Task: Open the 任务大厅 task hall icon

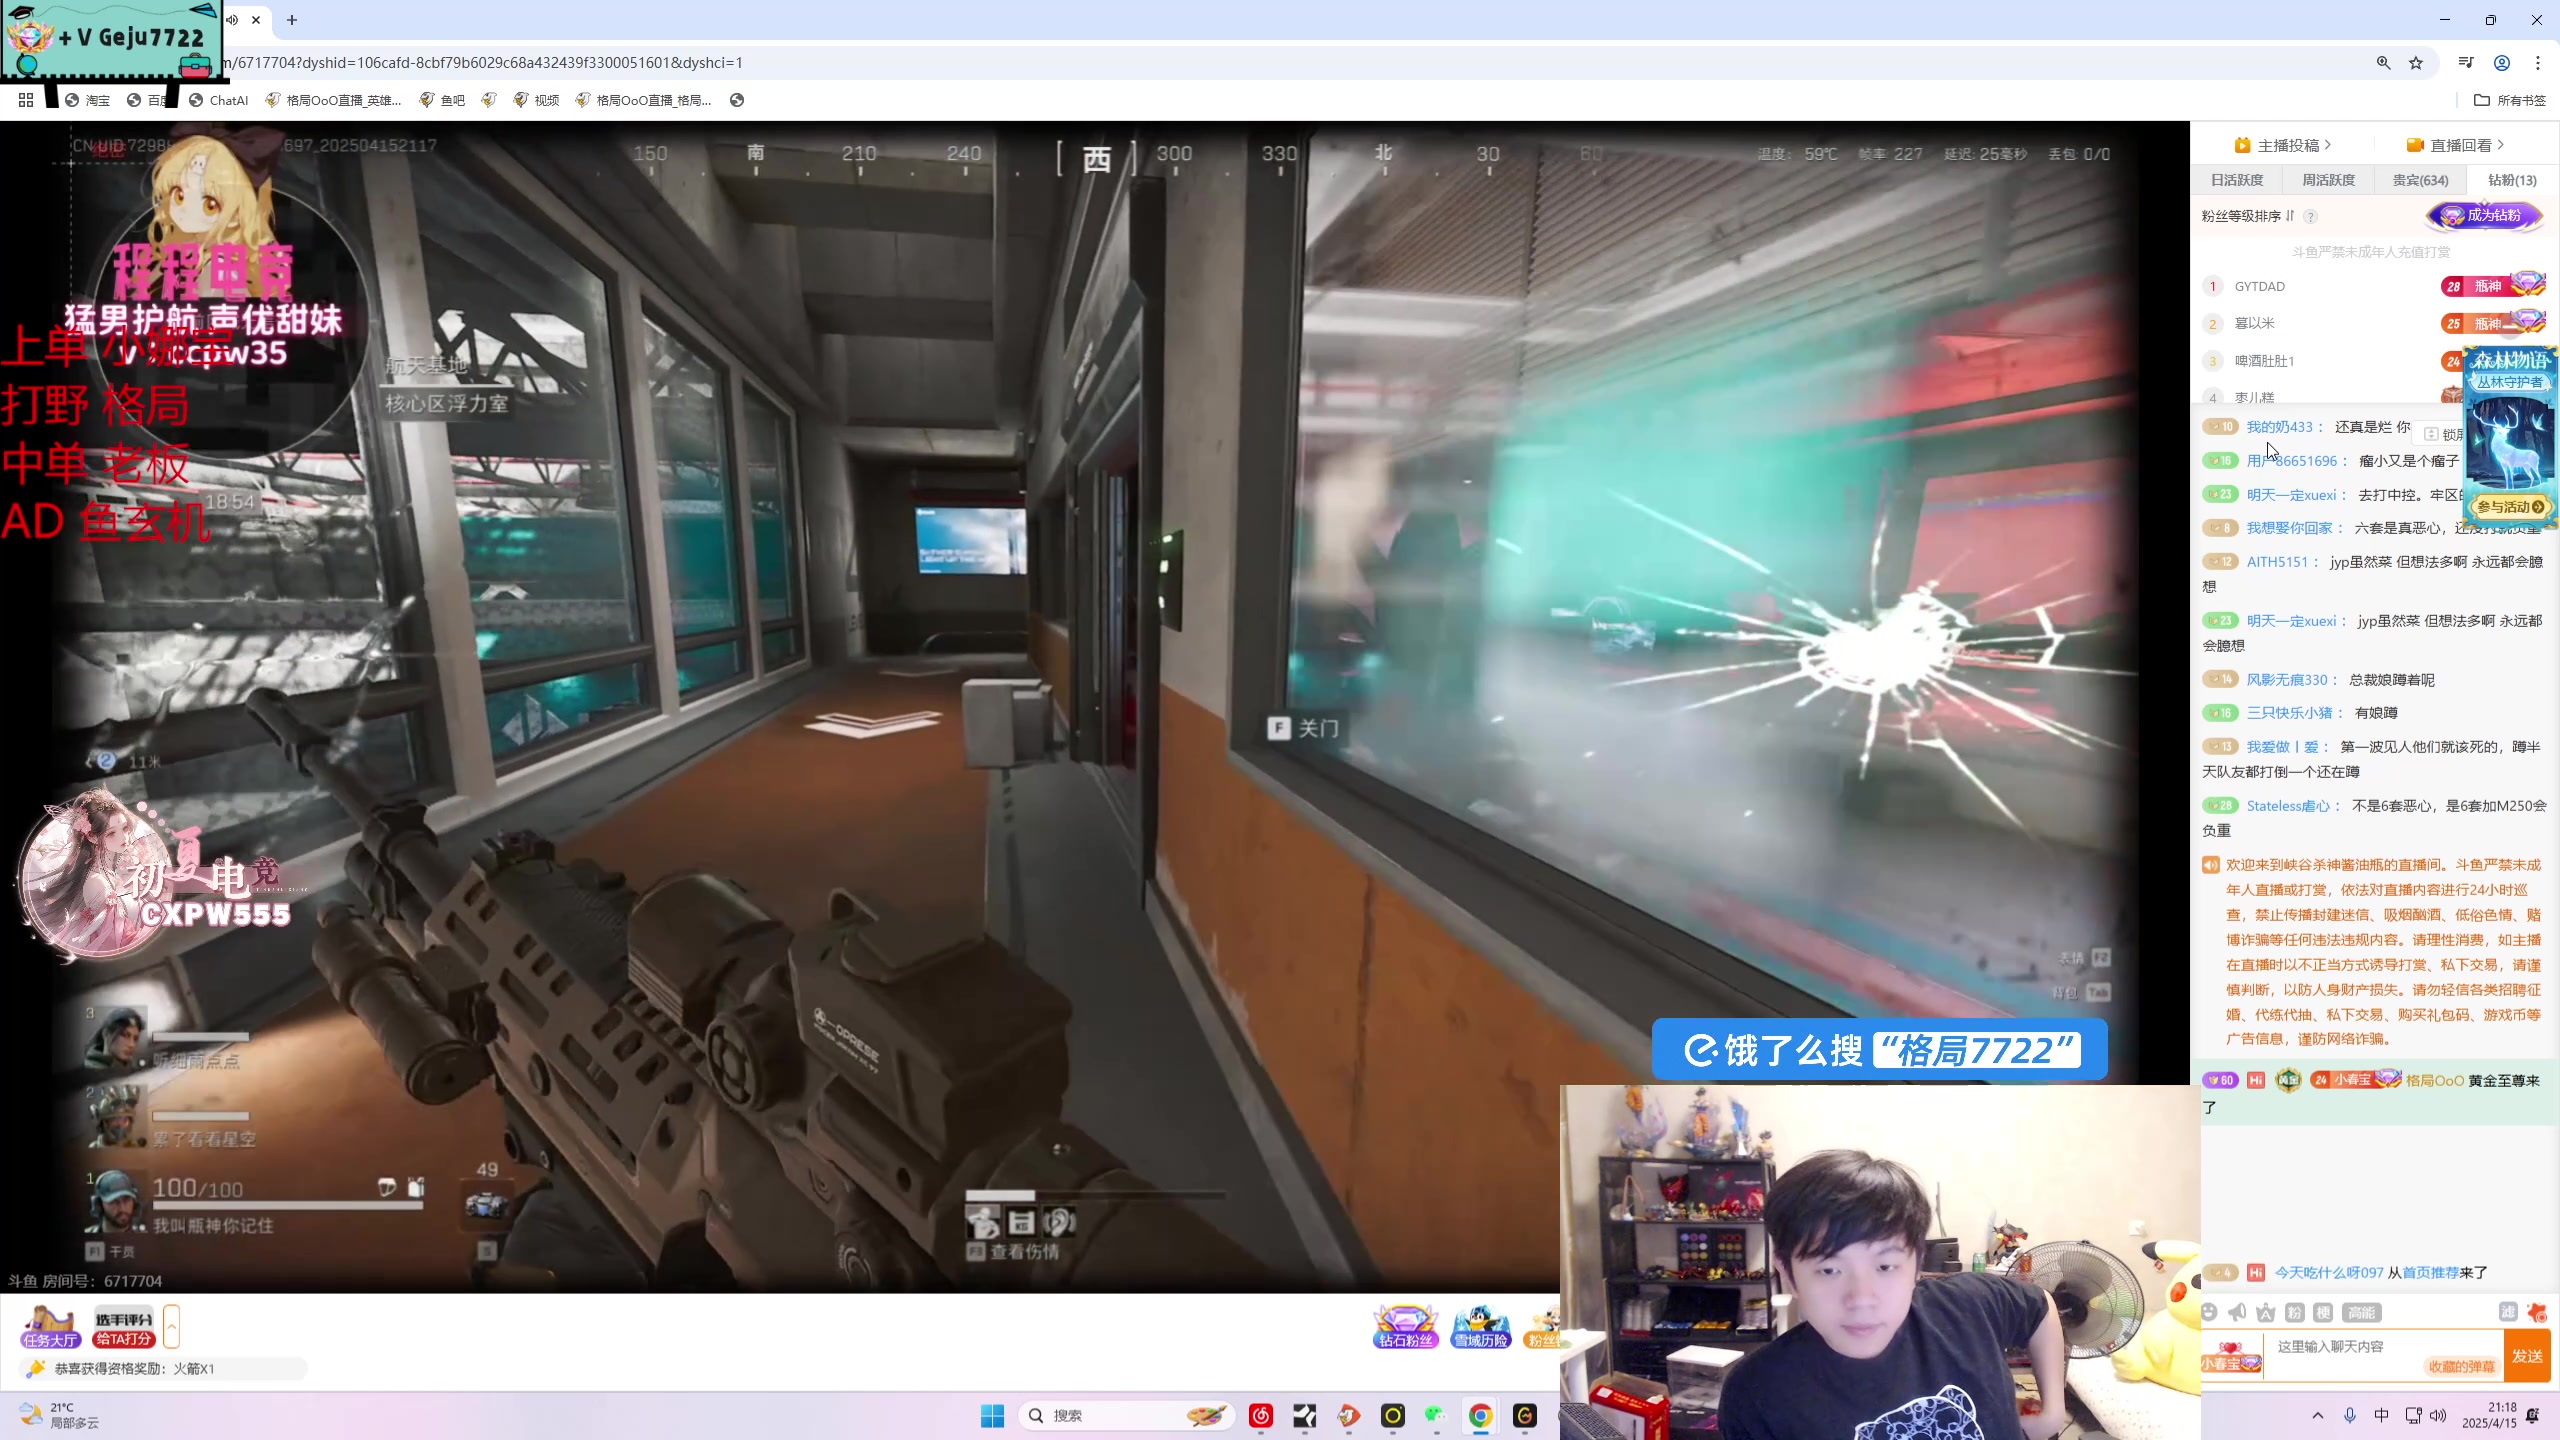Action: 50,1327
